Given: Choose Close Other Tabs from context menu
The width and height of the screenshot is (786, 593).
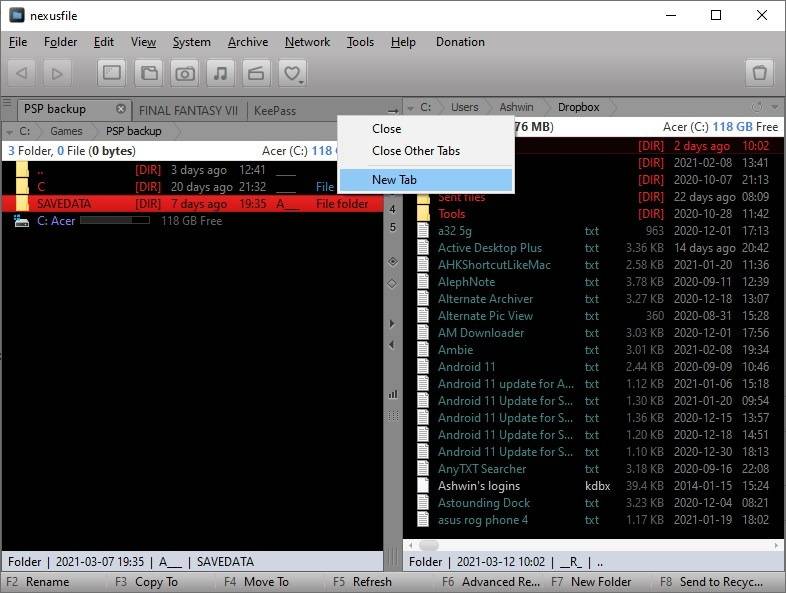Looking at the screenshot, I should tap(426, 151).
